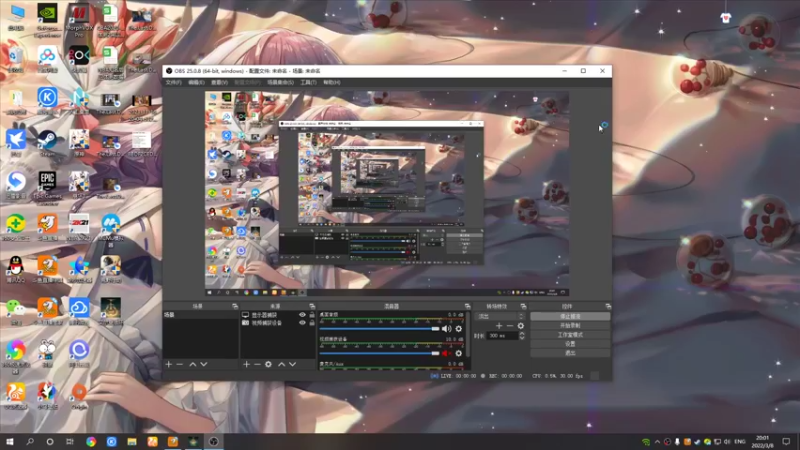Open the Windows Start menu

(x=10, y=442)
